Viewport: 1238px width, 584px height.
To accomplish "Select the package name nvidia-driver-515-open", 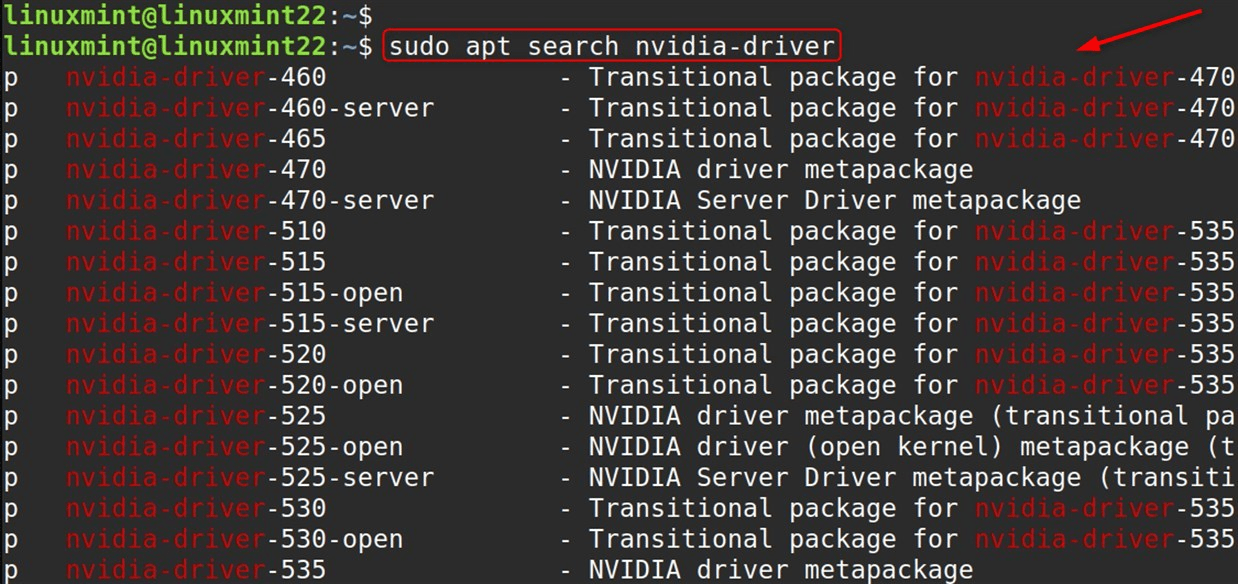I will pyautogui.click(x=235, y=293).
